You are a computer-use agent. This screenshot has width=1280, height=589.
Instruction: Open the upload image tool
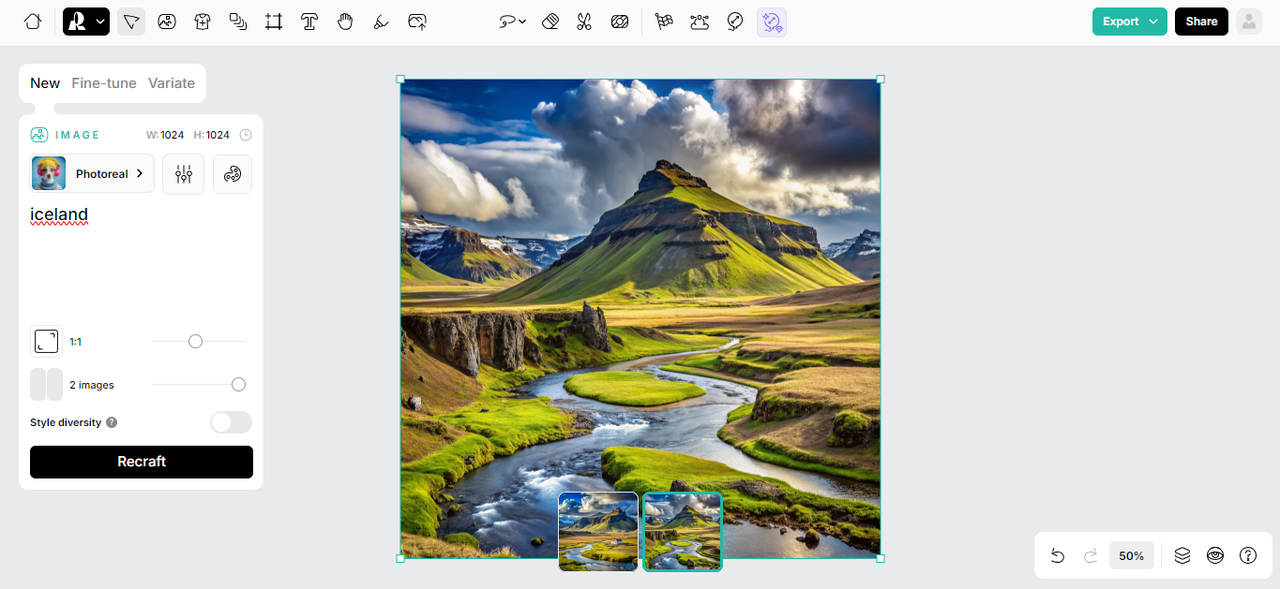click(418, 21)
